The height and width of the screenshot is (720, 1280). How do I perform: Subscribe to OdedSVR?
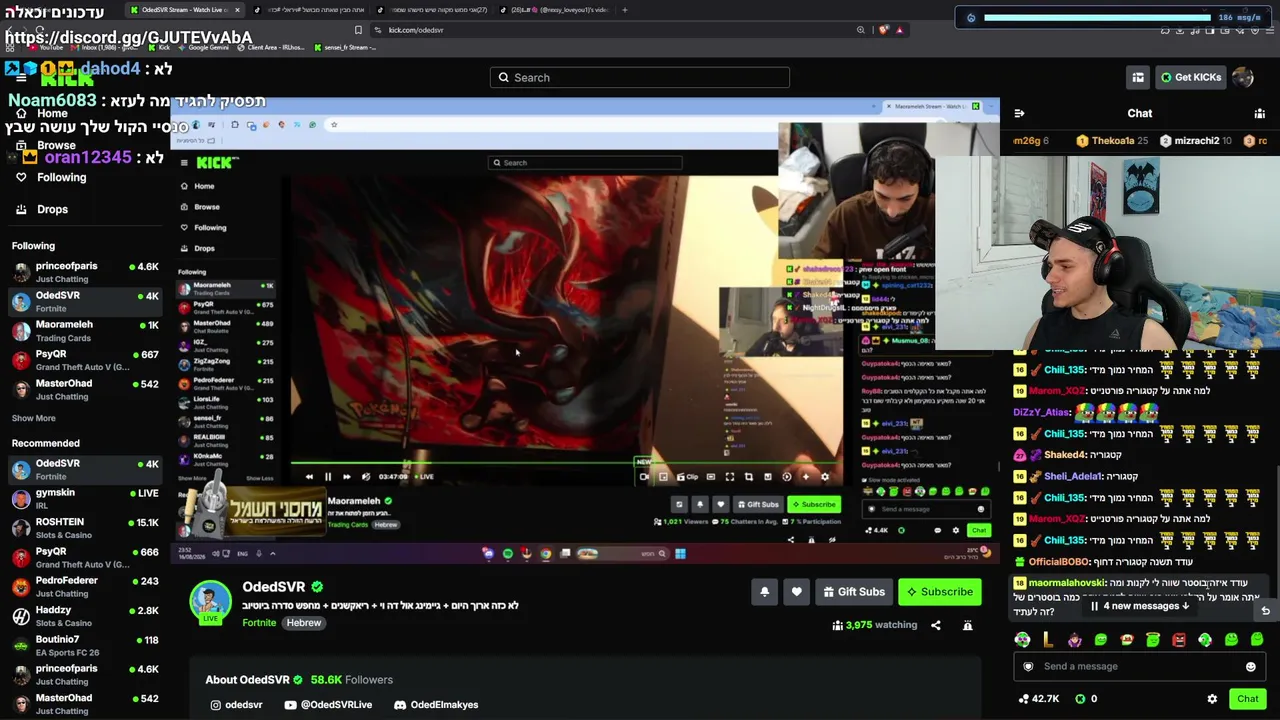(939, 592)
